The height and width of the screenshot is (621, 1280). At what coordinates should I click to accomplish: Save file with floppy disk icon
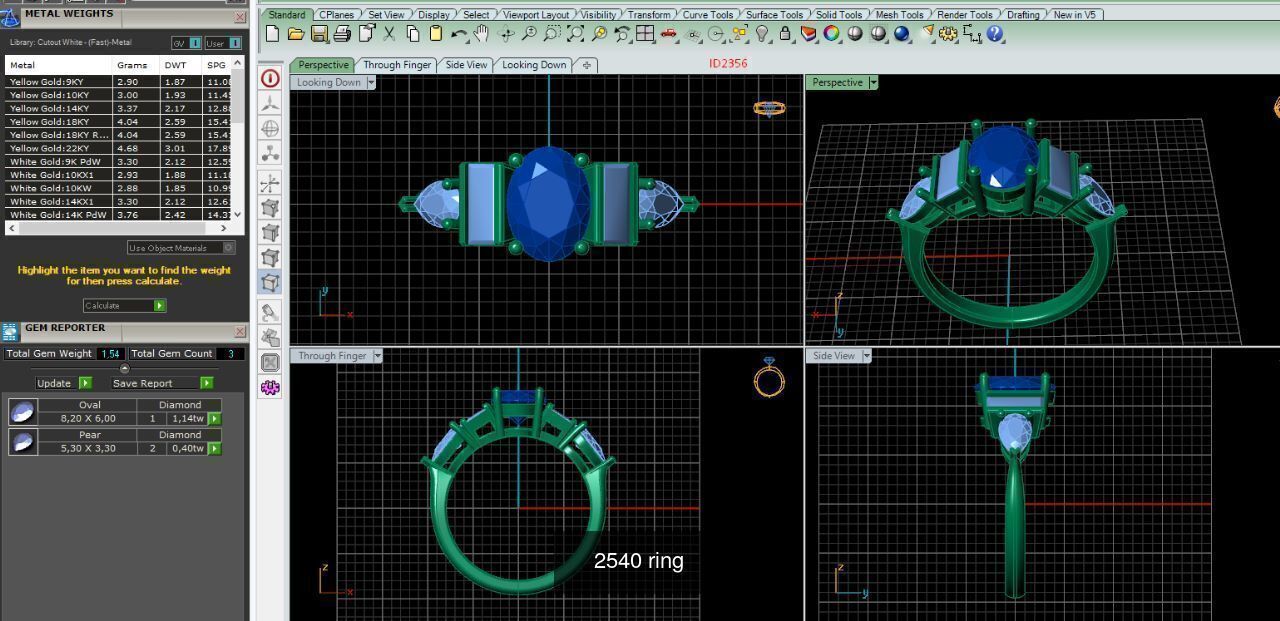(x=319, y=34)
